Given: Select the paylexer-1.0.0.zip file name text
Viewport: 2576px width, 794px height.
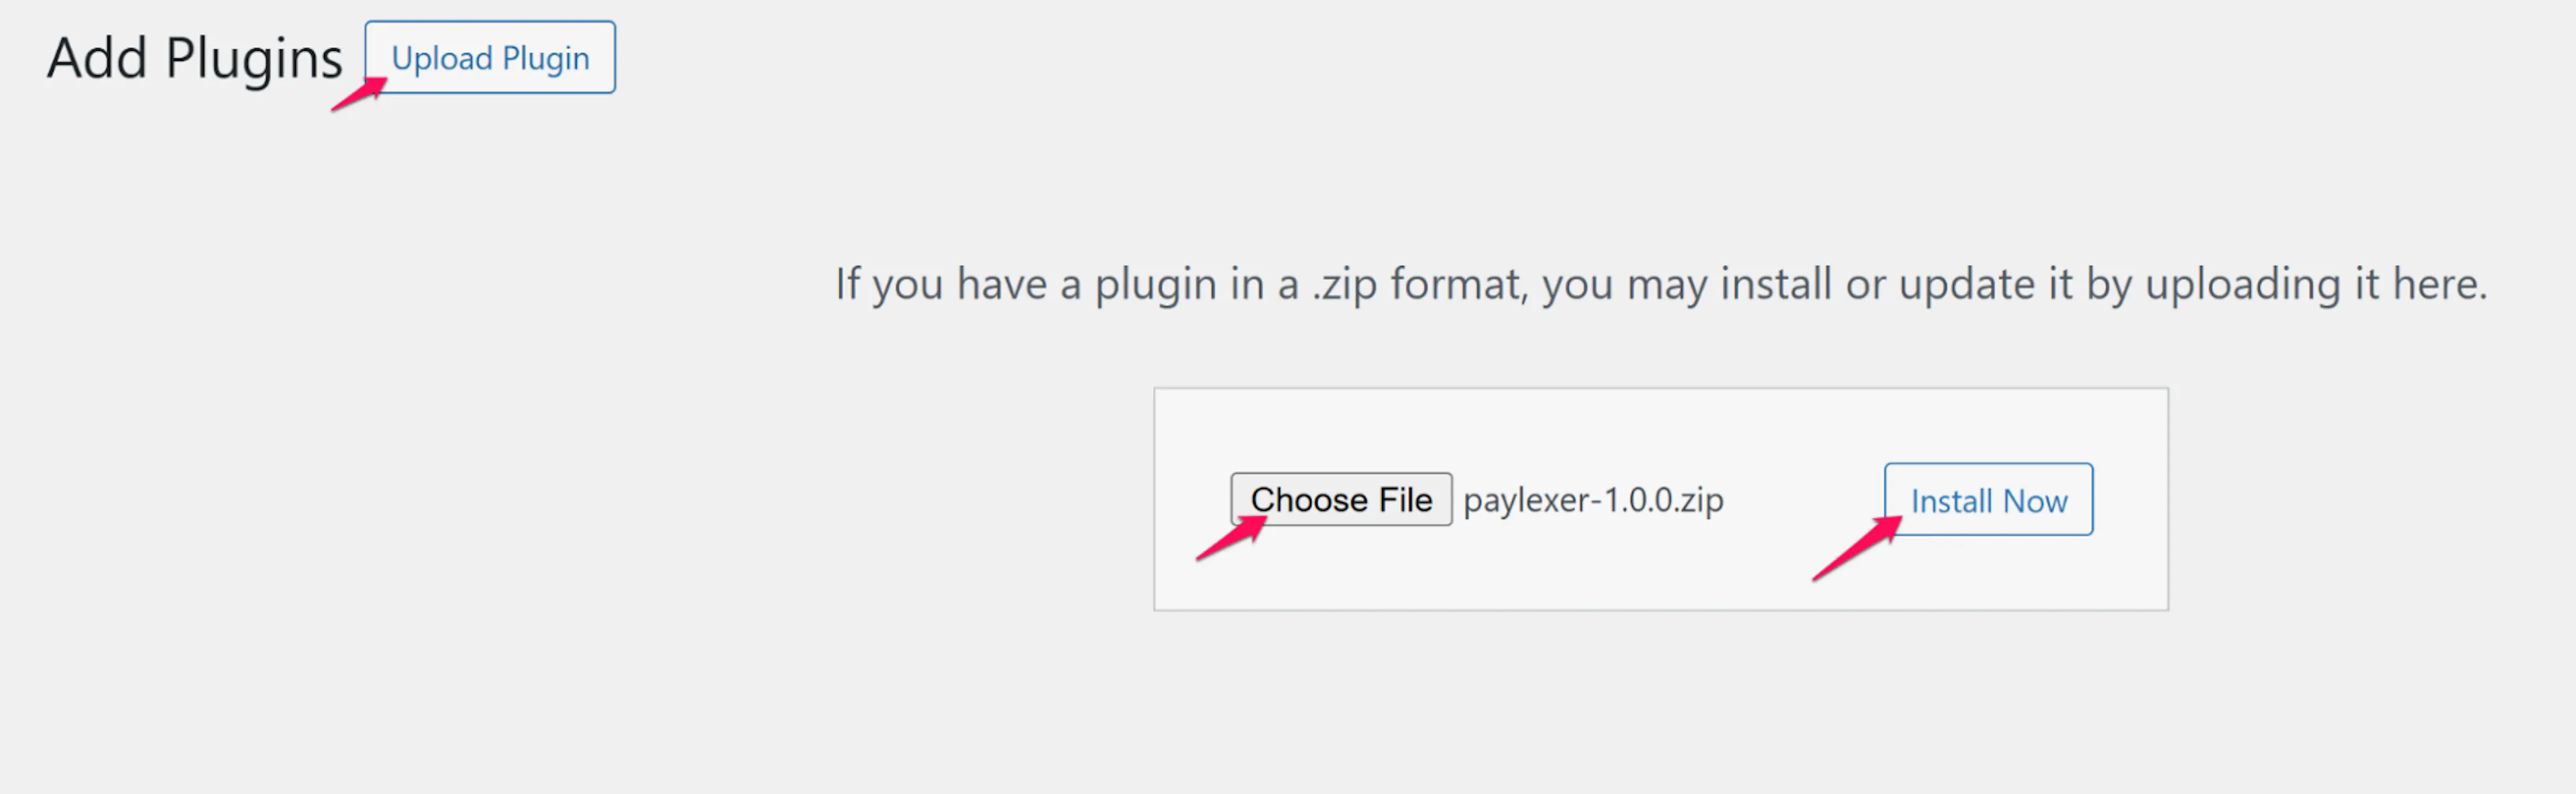Looking at the screenshot, I should coord(1593,500).
